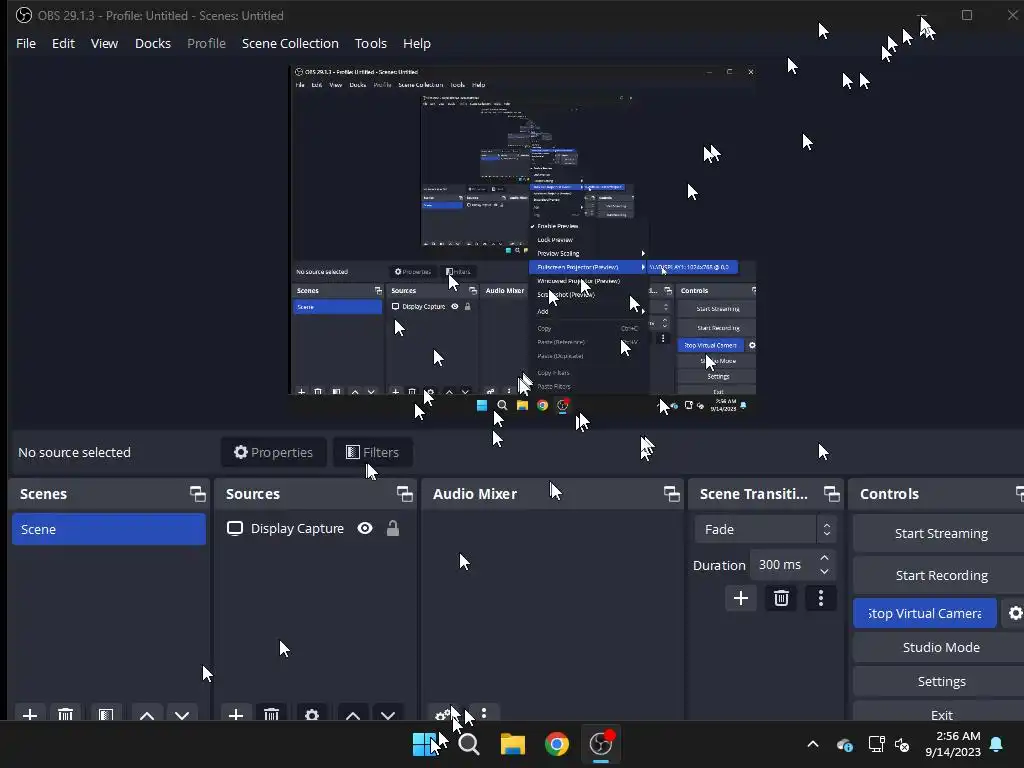Open virtual camera configuration gear
This screenshot has height=768, width=1024.
pos(1015,613)
